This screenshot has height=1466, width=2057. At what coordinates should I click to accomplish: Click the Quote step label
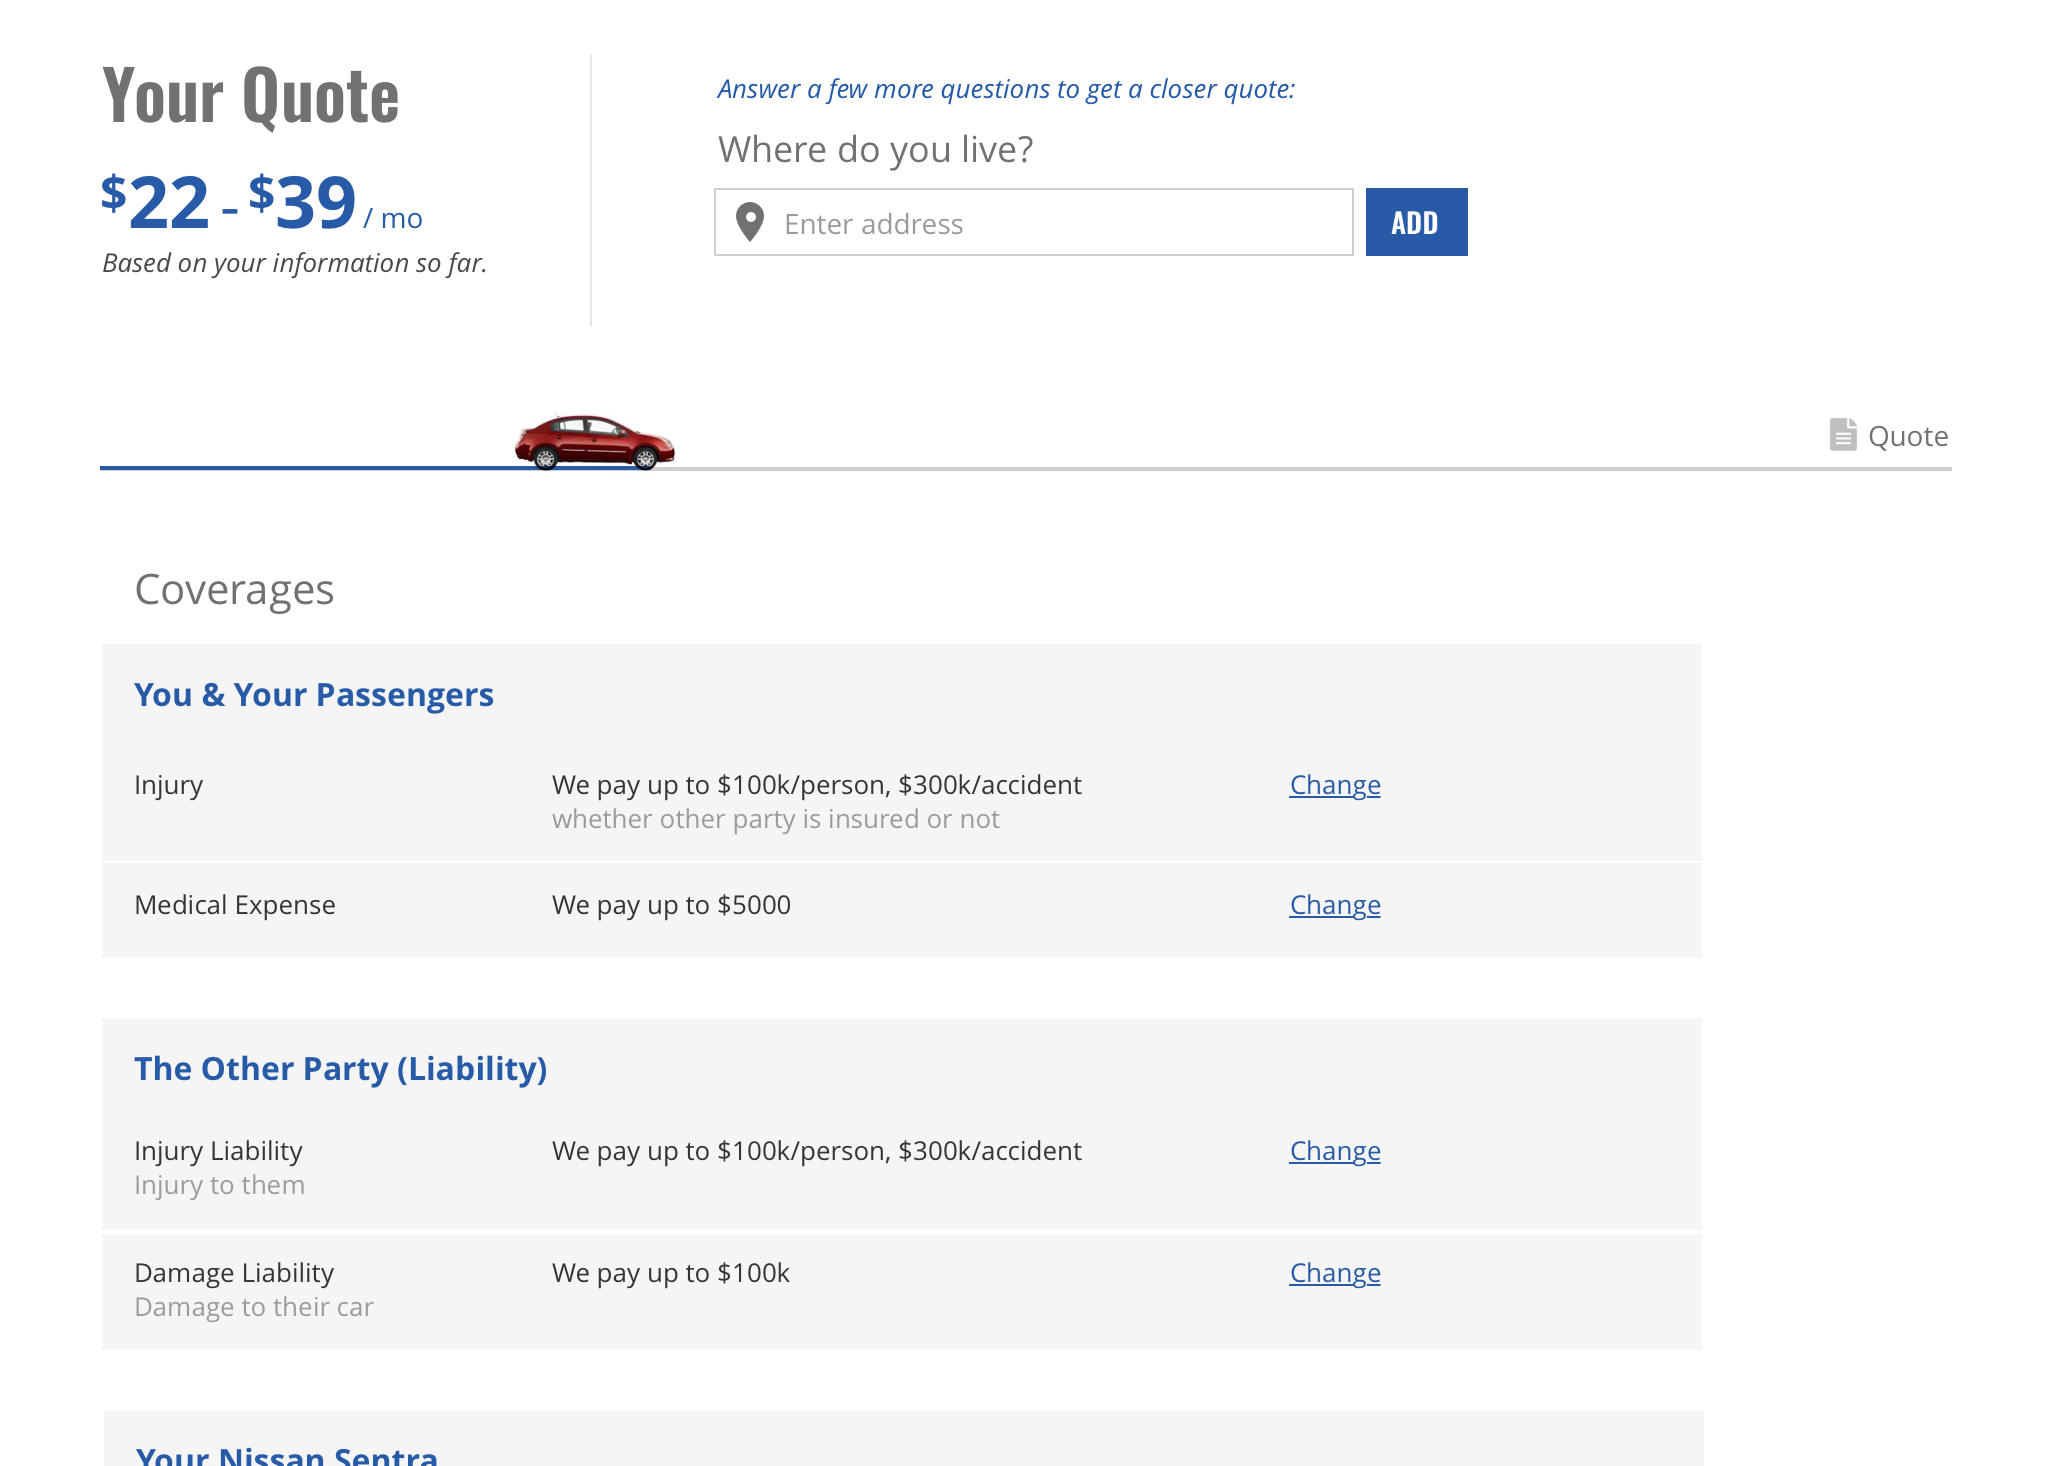[x=1907, y=436]
